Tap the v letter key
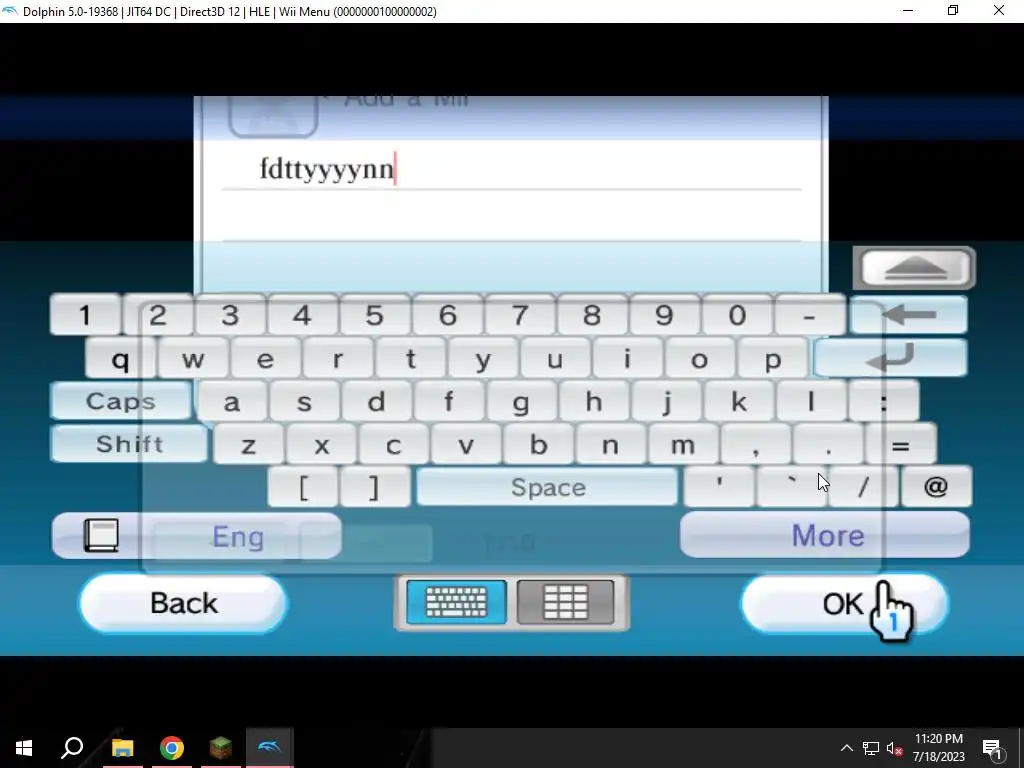This screenshot has height=768, width=1024. (x=466, y=445)
